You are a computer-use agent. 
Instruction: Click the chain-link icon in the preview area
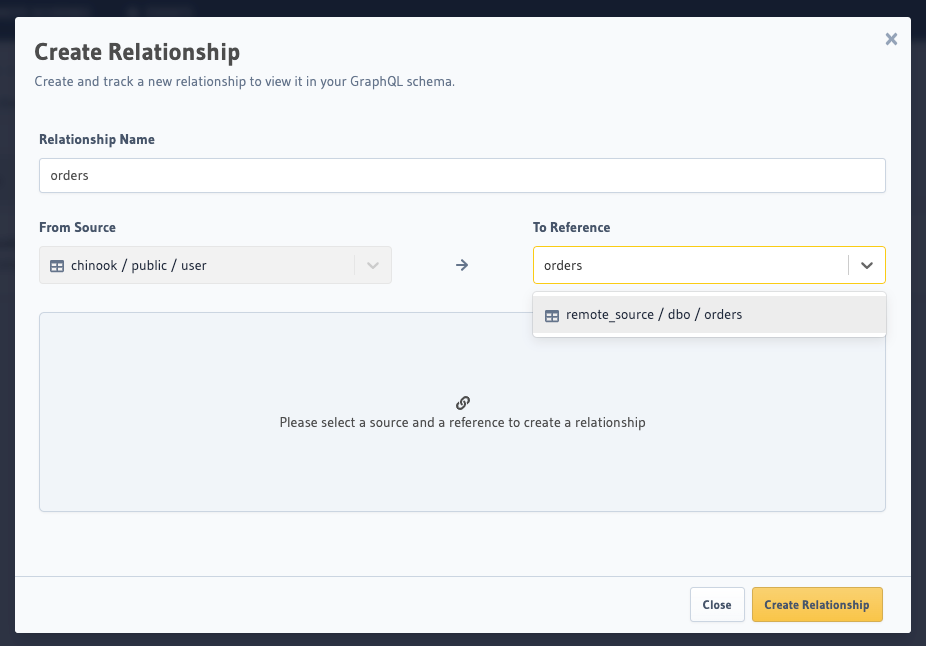coord(462,402)
